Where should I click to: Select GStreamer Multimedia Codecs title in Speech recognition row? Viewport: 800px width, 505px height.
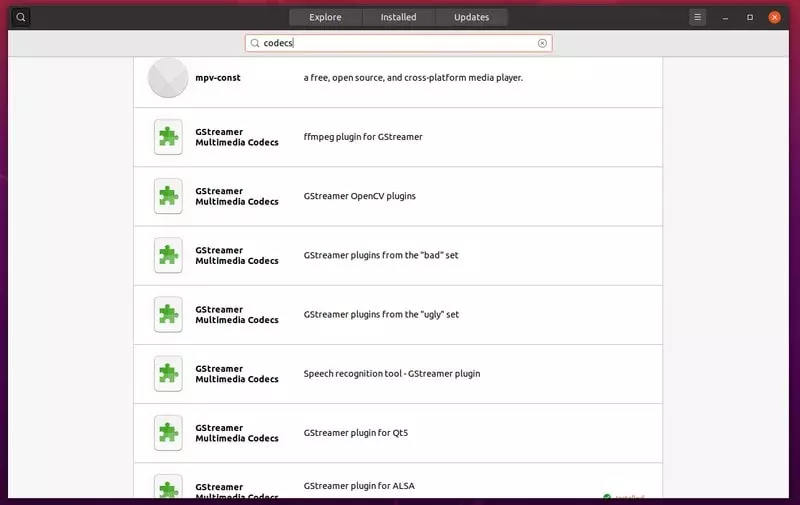pyautogui.click(x=237, y=374)
